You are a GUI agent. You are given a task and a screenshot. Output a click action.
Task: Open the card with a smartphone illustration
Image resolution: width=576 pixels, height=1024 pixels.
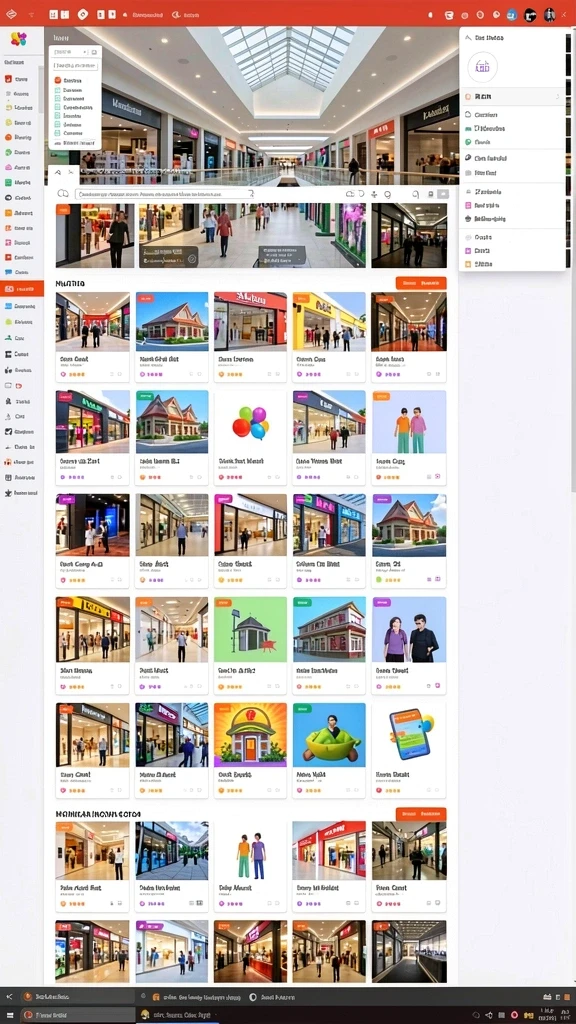coord(409,750)
